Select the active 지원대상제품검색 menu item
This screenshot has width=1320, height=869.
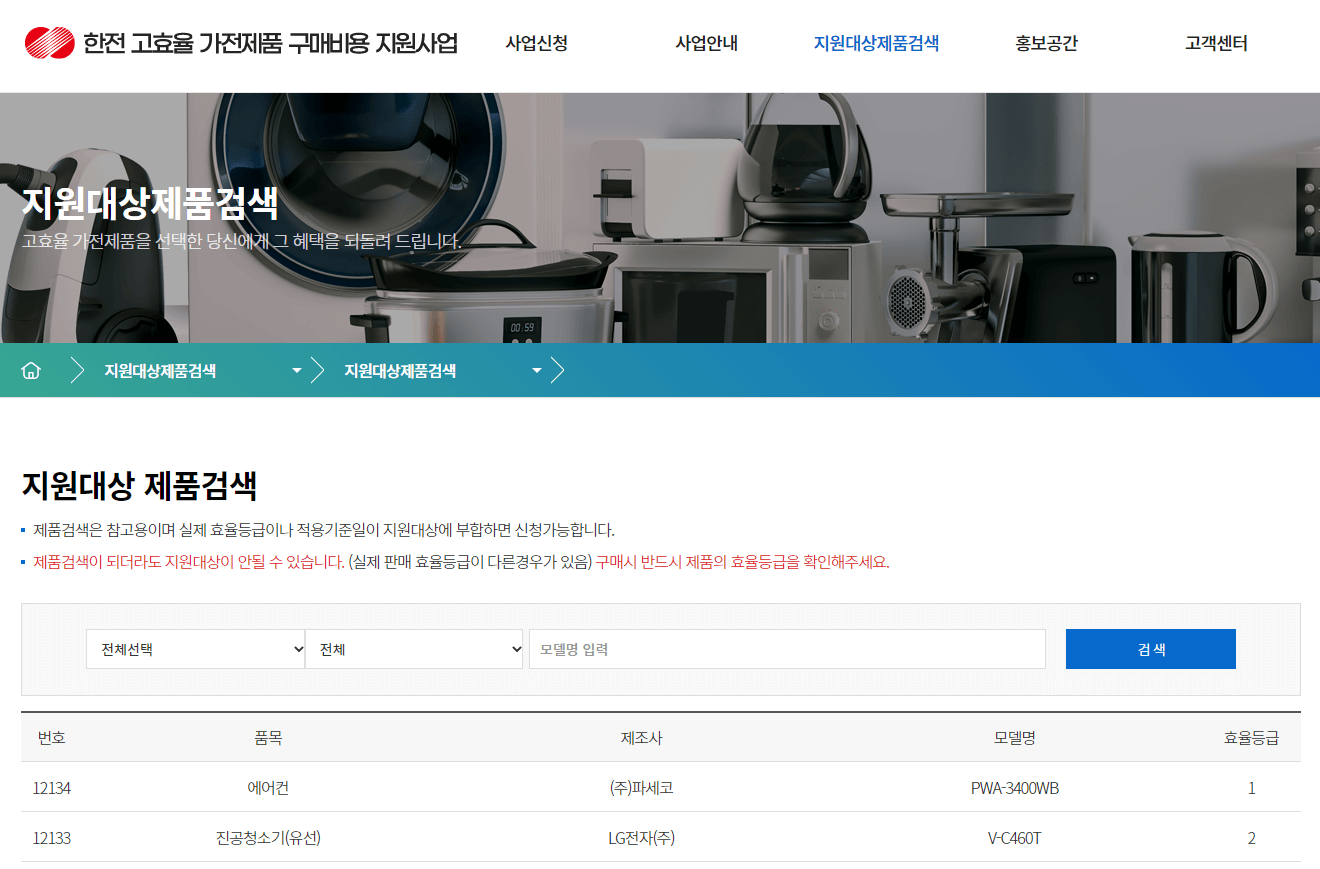coord(877,43)
